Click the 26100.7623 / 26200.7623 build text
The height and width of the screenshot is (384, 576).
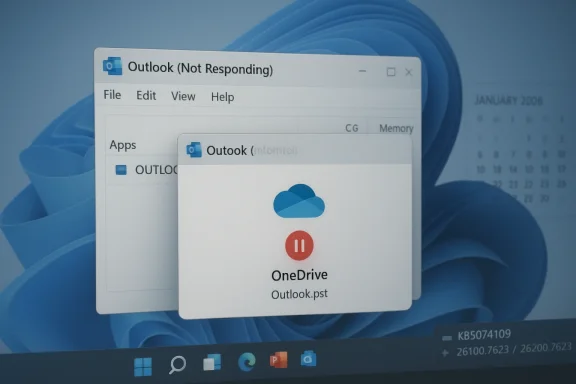[514, 349]
